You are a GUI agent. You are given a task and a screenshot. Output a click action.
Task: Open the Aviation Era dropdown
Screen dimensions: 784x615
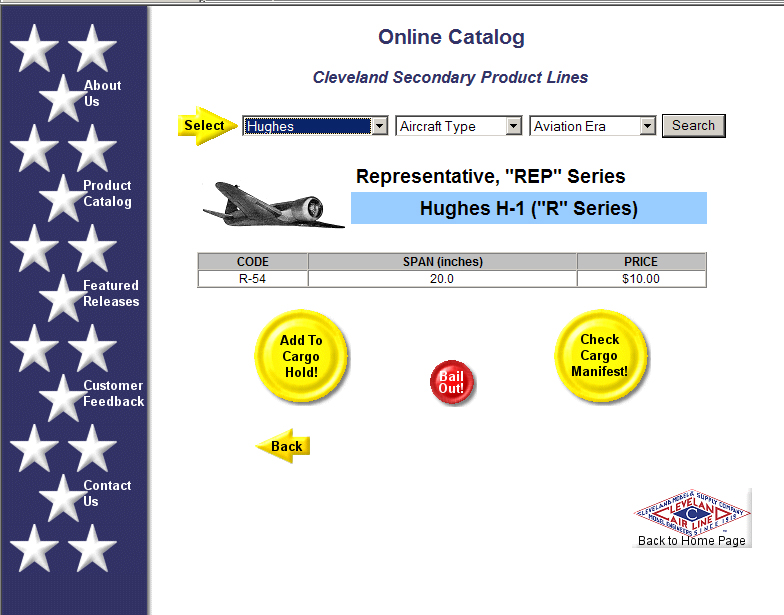point(592,126)
